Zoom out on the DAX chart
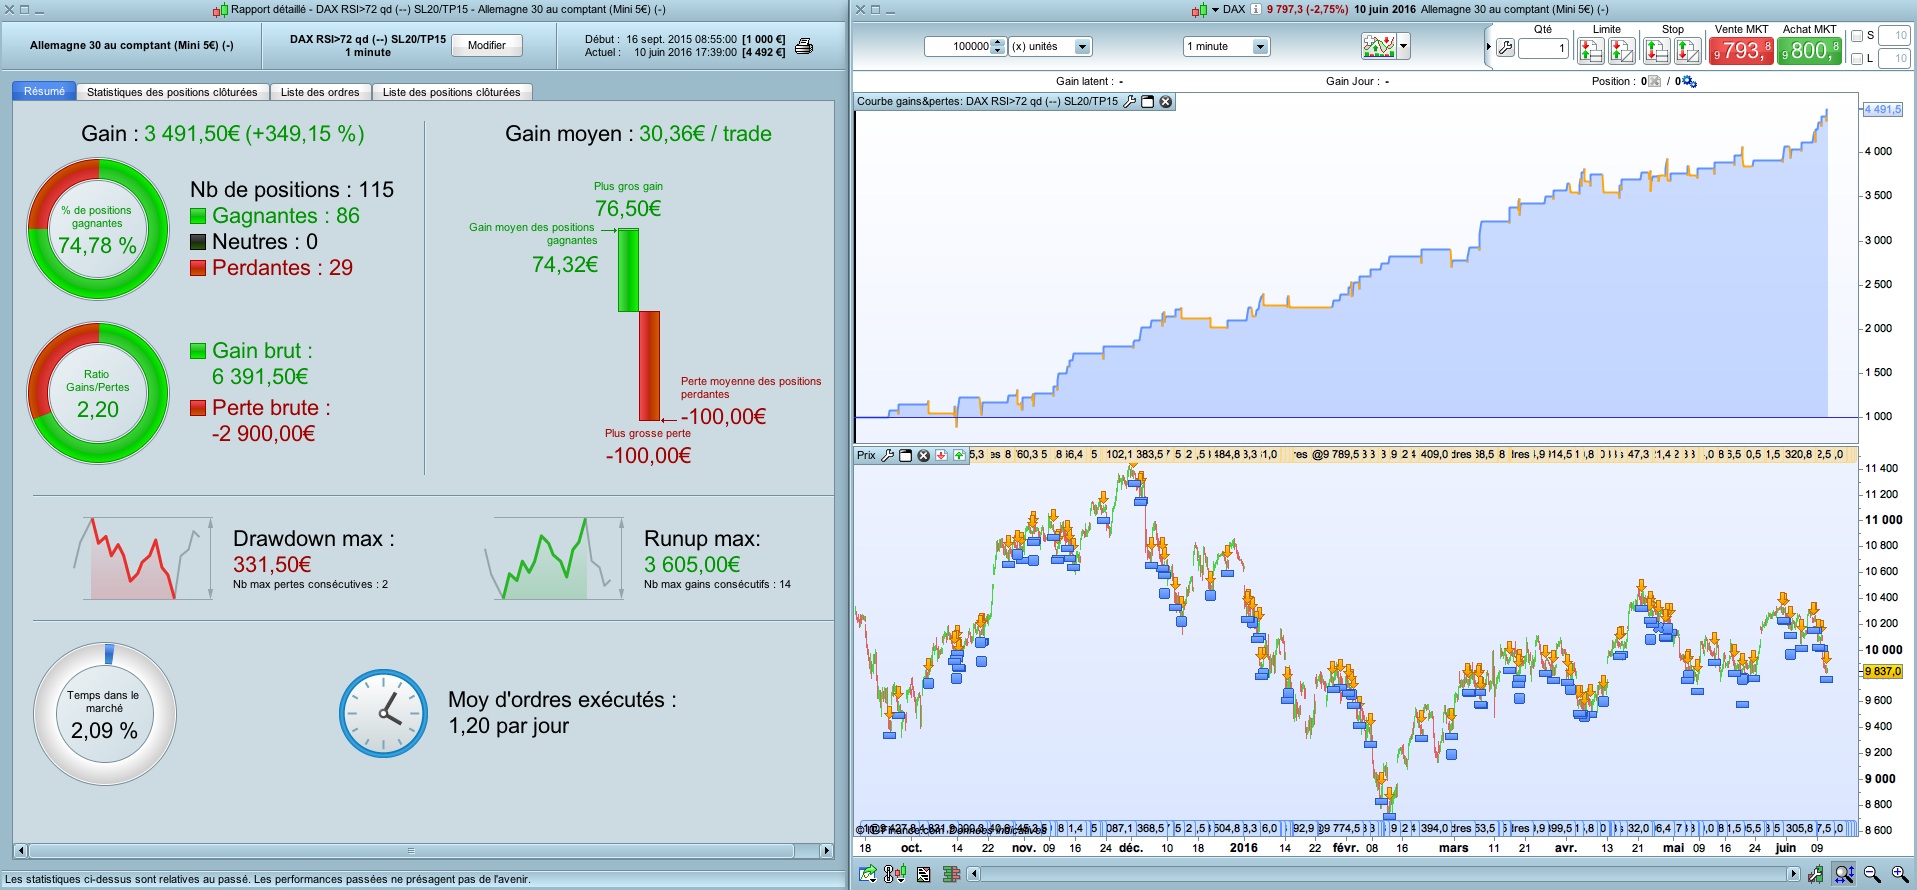1917x890 pixels. click(1872, 874)
